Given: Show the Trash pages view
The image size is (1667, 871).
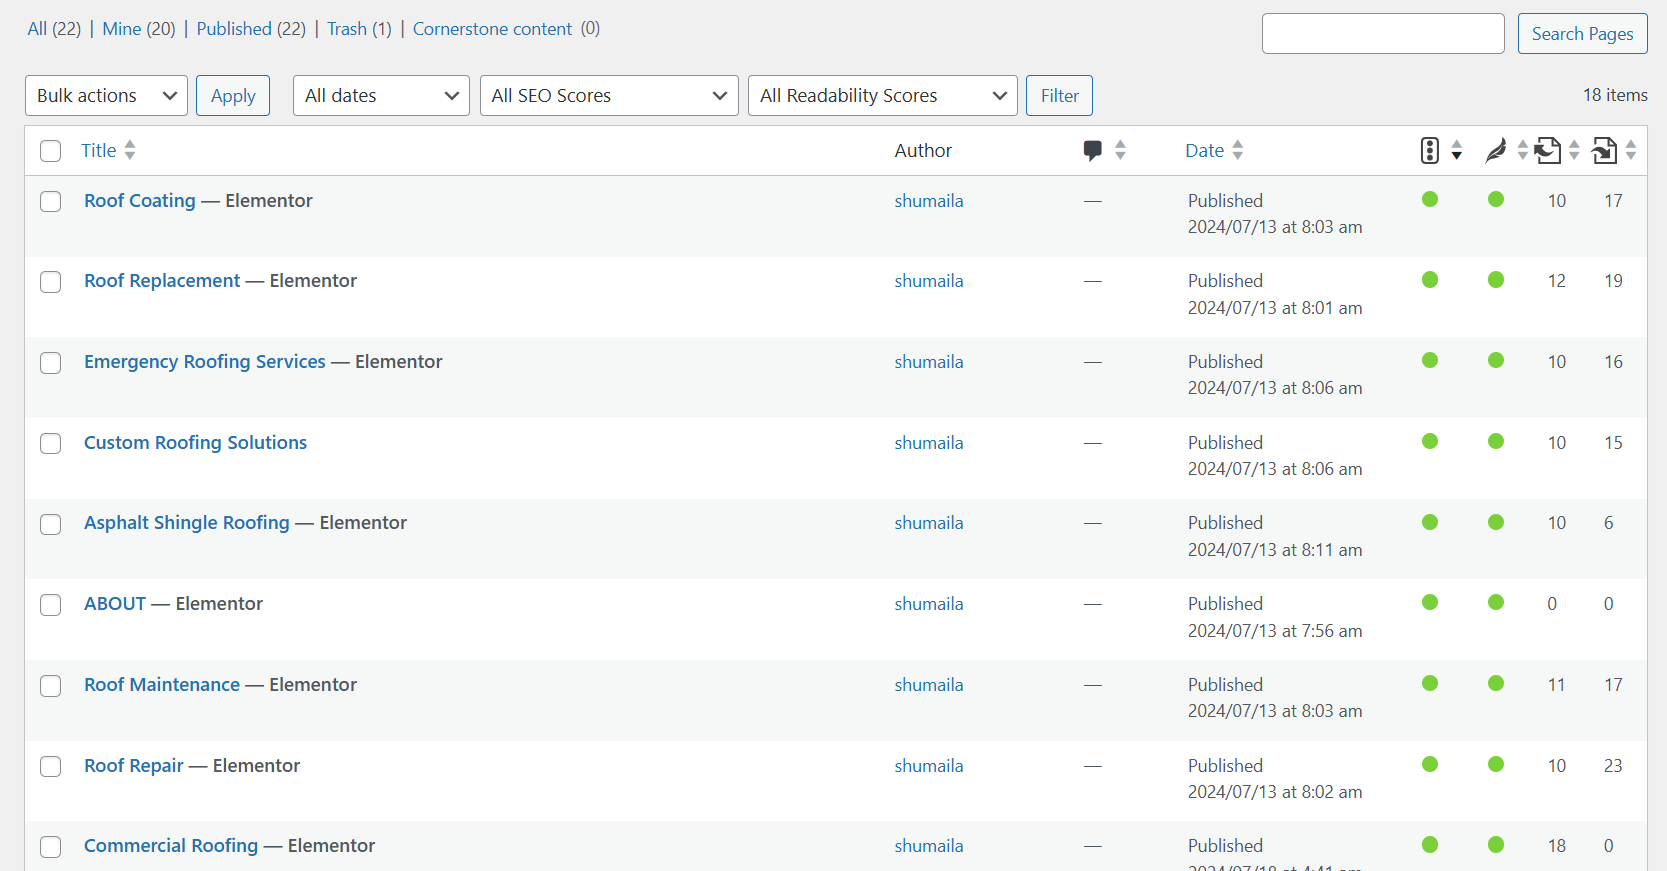Looking at the screenshot, I should click(x=346, y=29).
